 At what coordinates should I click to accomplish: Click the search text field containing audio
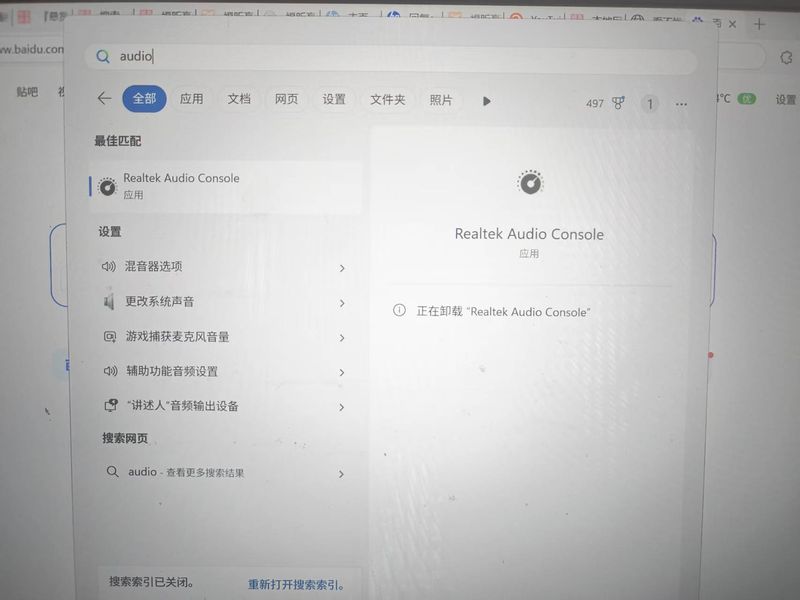pyautogui.click(x=400, y=57)
